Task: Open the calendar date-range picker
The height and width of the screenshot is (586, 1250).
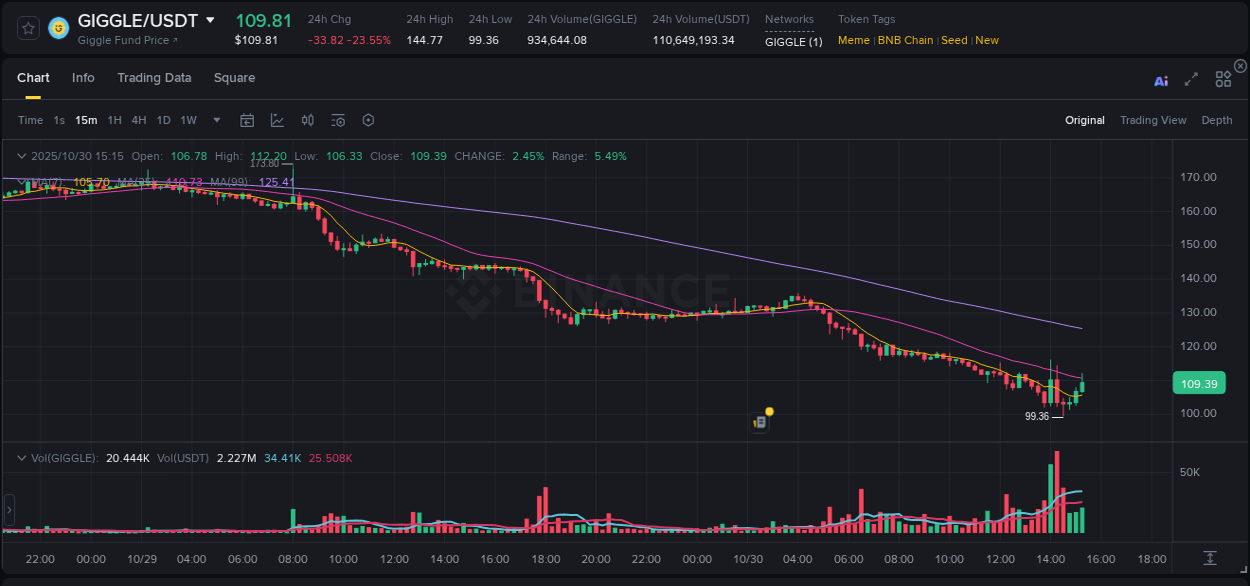Action: click(247, 119)
